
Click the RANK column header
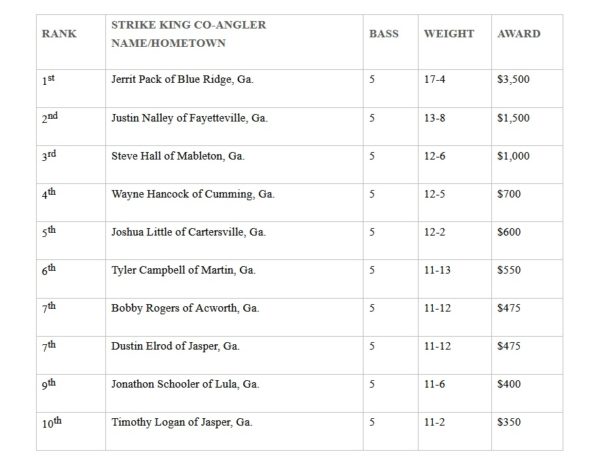(59, 33)
